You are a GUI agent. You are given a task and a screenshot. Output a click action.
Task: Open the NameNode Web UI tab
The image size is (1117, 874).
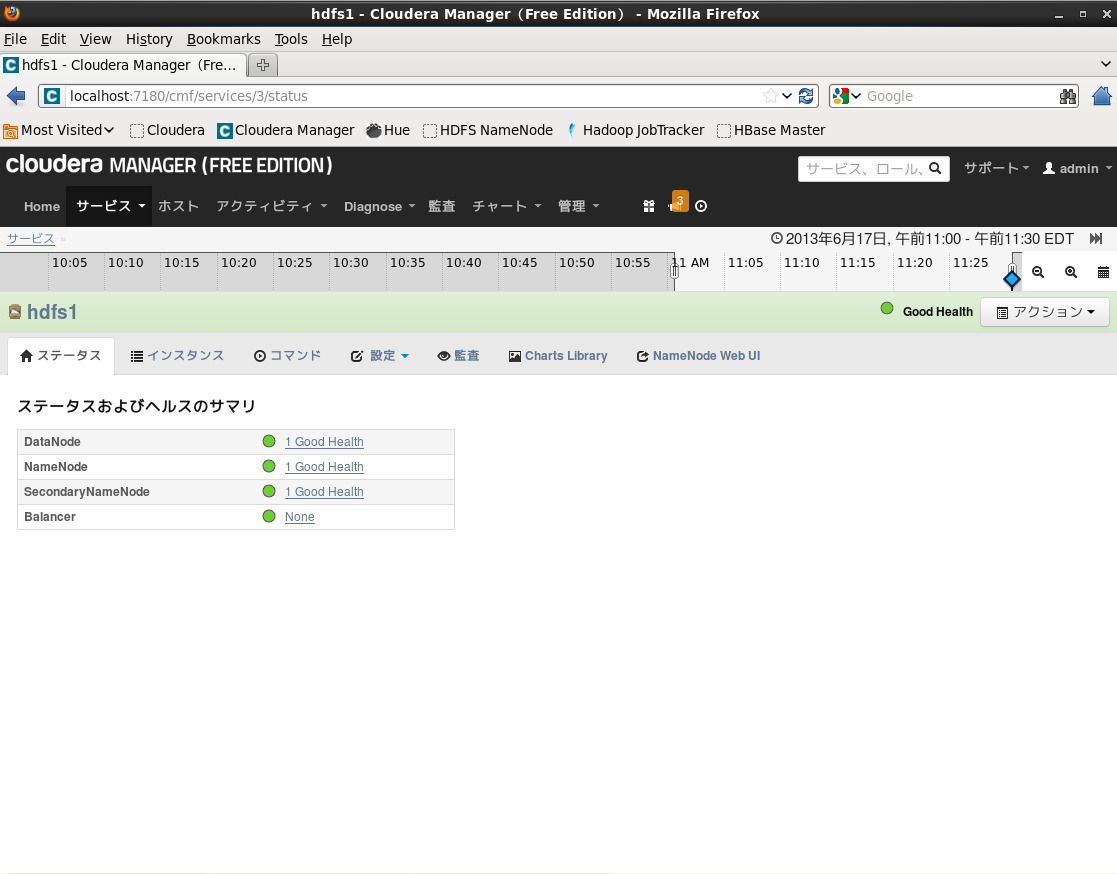point(698,355)
